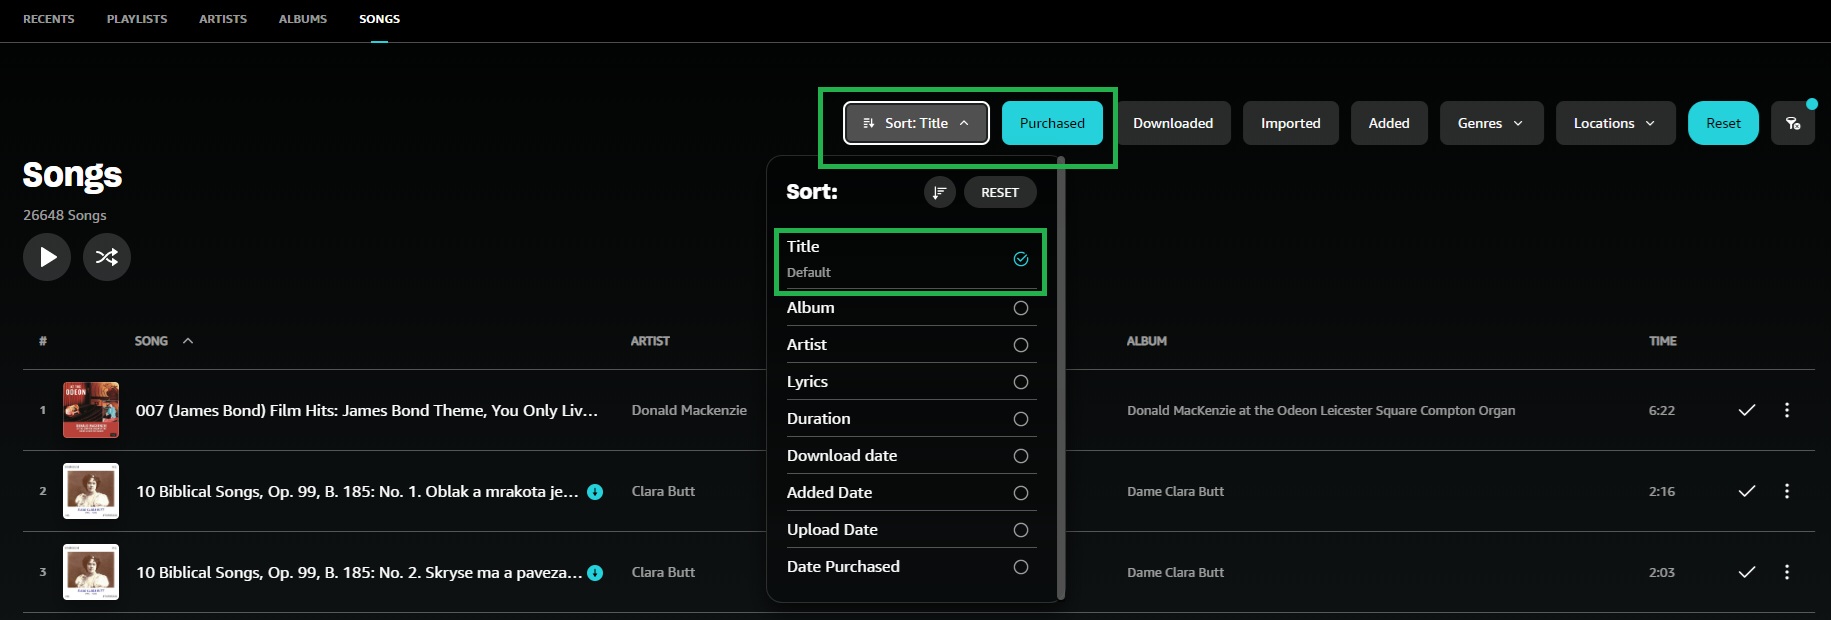Switch to the Songs tab
The height and width of the screenshot is (620, 1831).
point(380,19)
